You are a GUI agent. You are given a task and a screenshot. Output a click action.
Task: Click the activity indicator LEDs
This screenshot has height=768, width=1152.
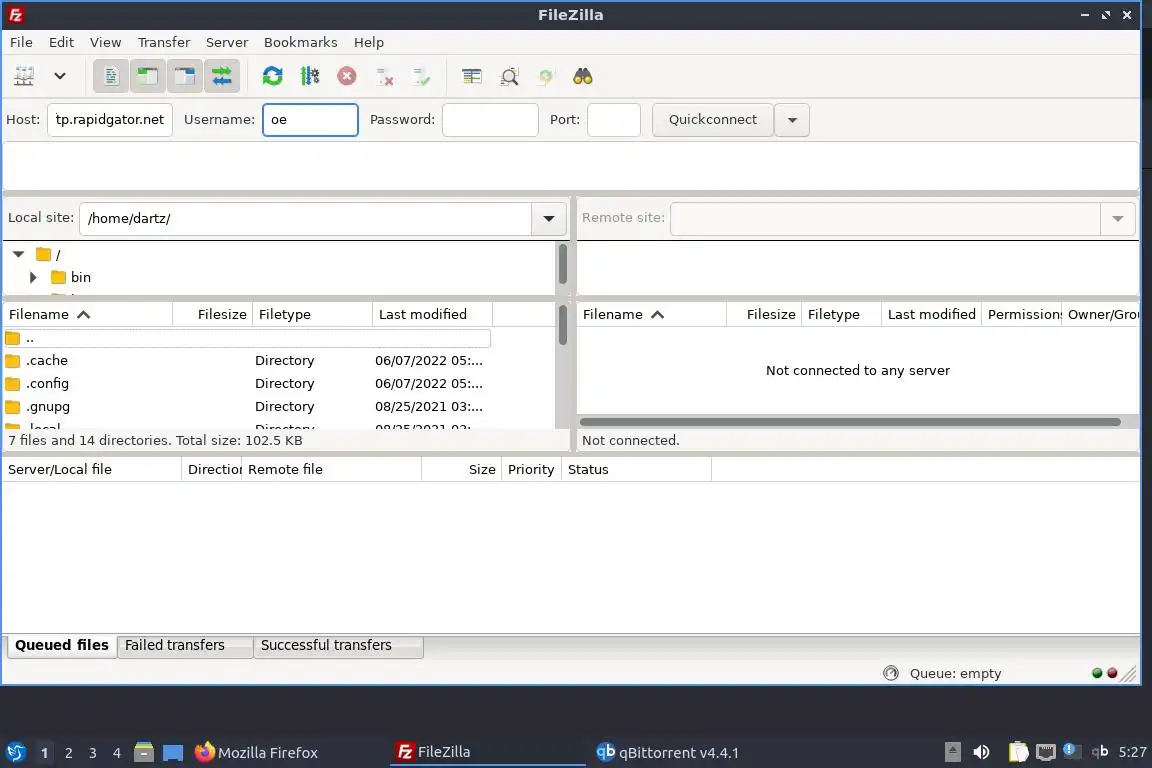pos(1104,673)
